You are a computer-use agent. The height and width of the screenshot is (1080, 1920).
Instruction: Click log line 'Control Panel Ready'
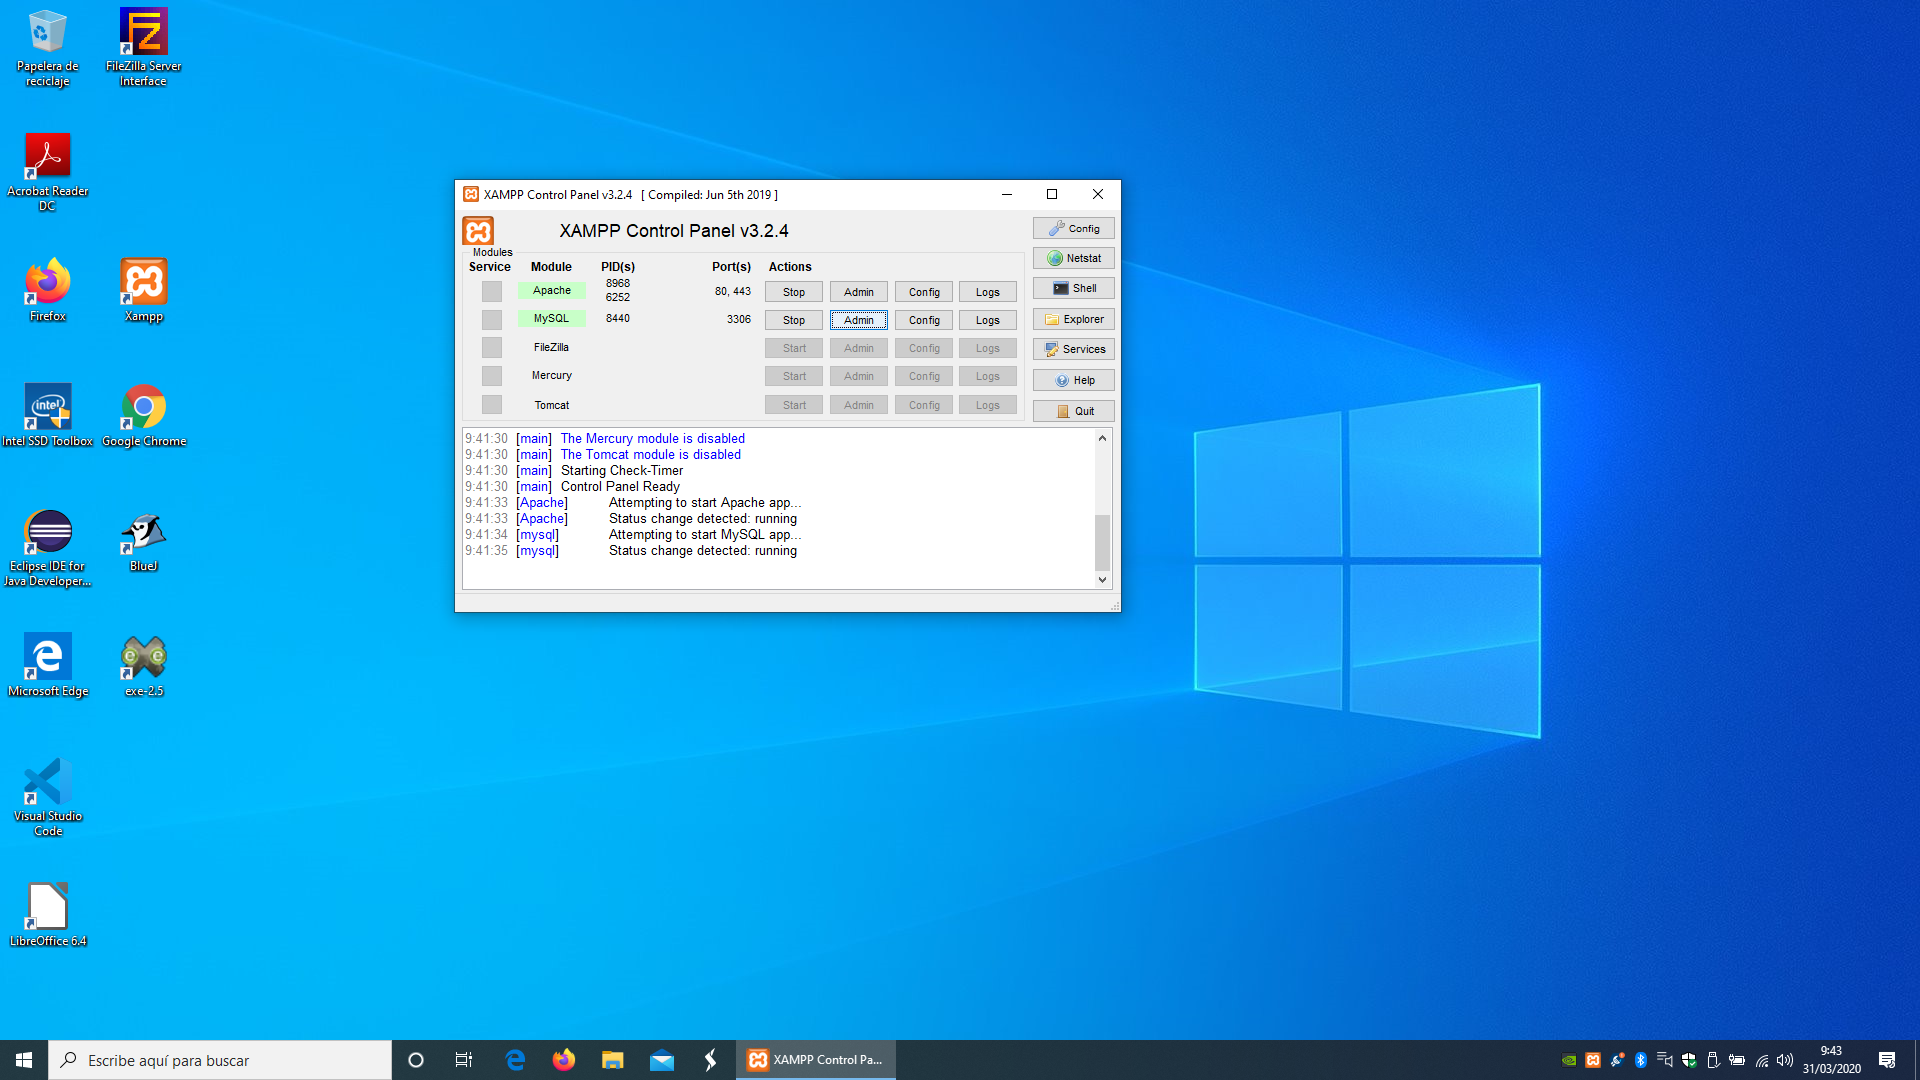(620, 487)
